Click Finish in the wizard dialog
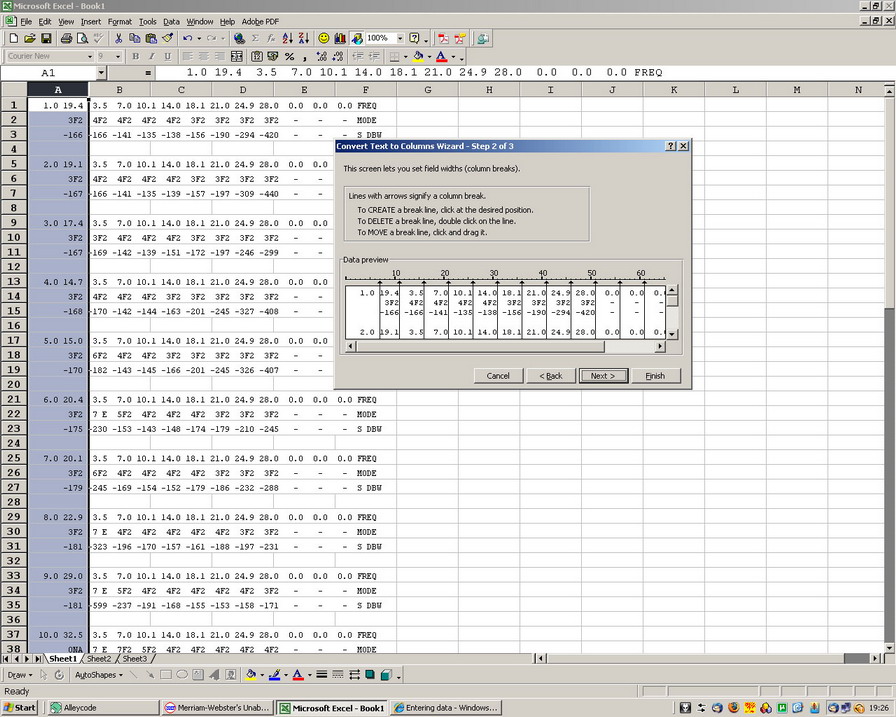 (655, 376)
